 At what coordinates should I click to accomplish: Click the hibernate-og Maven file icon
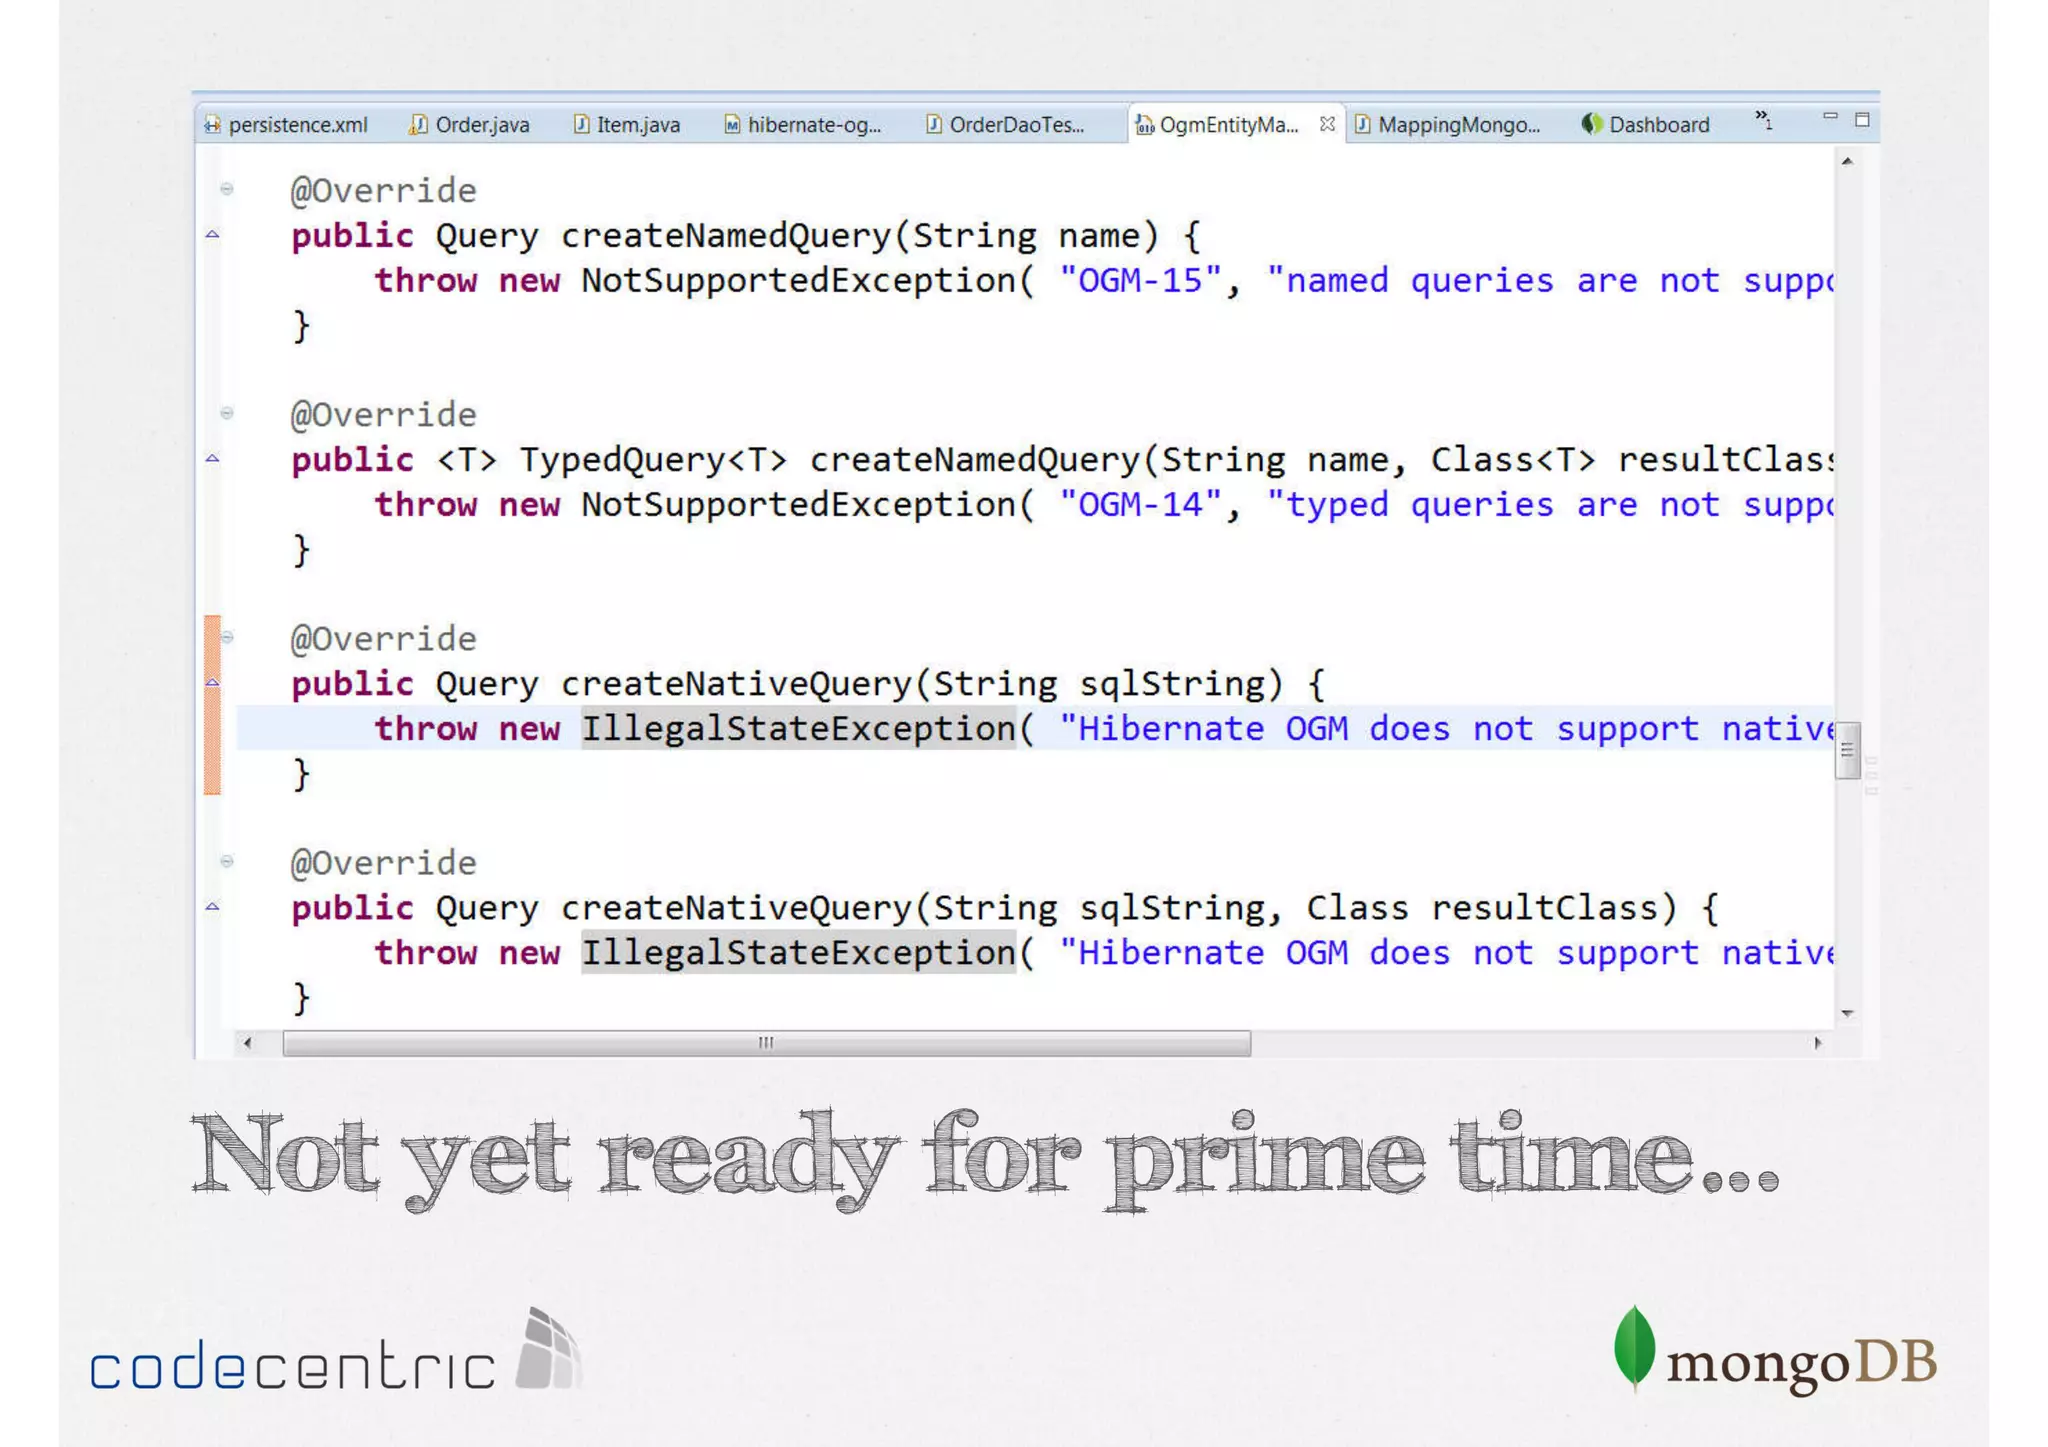732,124
